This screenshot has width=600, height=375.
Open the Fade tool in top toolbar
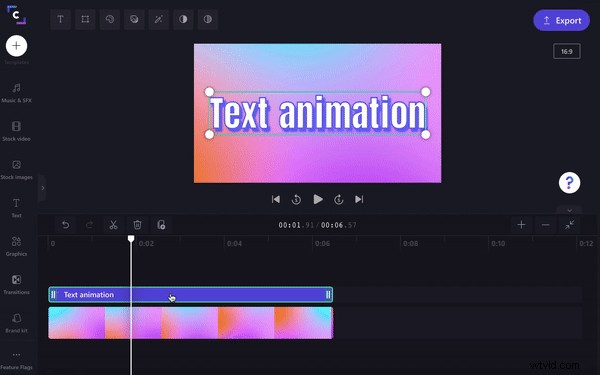(207, 19)
